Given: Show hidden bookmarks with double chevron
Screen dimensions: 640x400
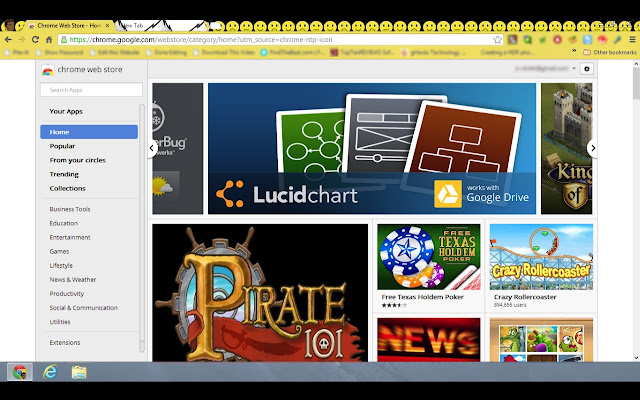Looking at the screenshot, I should coord(573,51).
